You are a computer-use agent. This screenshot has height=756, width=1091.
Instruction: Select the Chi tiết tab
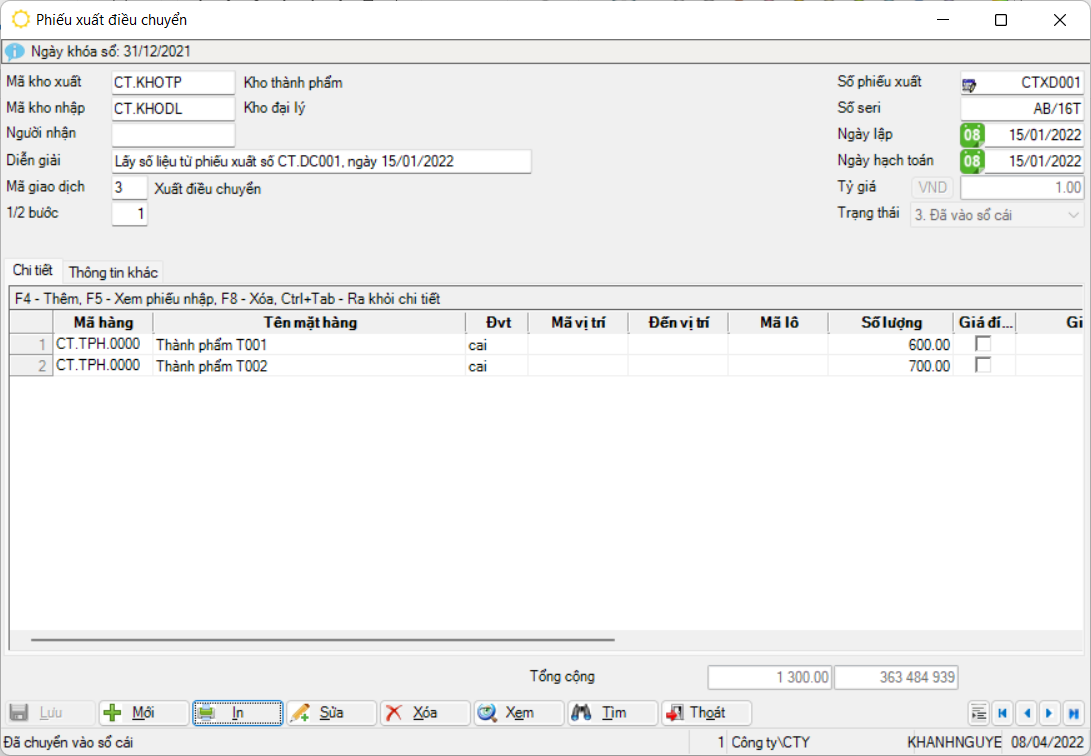coord(32,271)
